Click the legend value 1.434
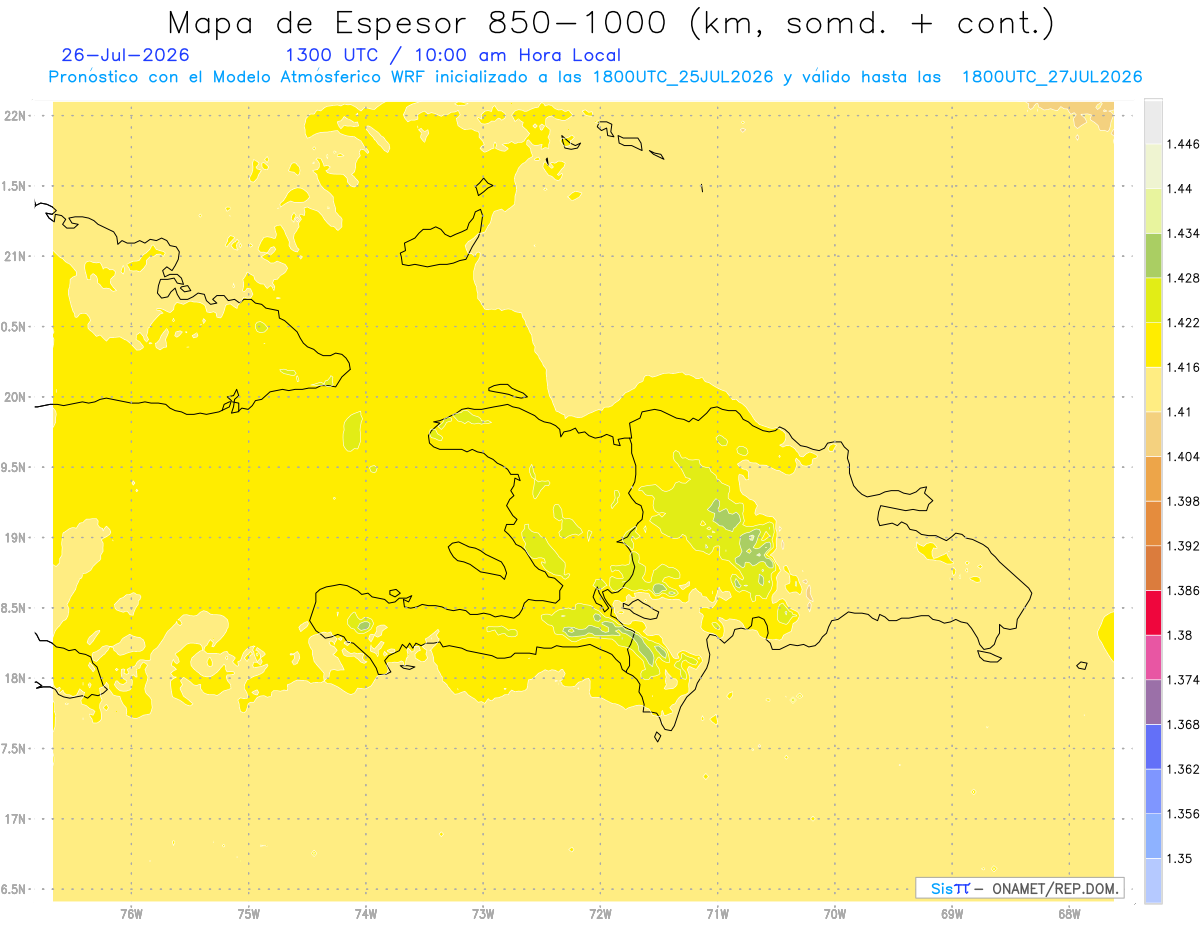This screenshot has width=1200, height=927. (1183, 233)
